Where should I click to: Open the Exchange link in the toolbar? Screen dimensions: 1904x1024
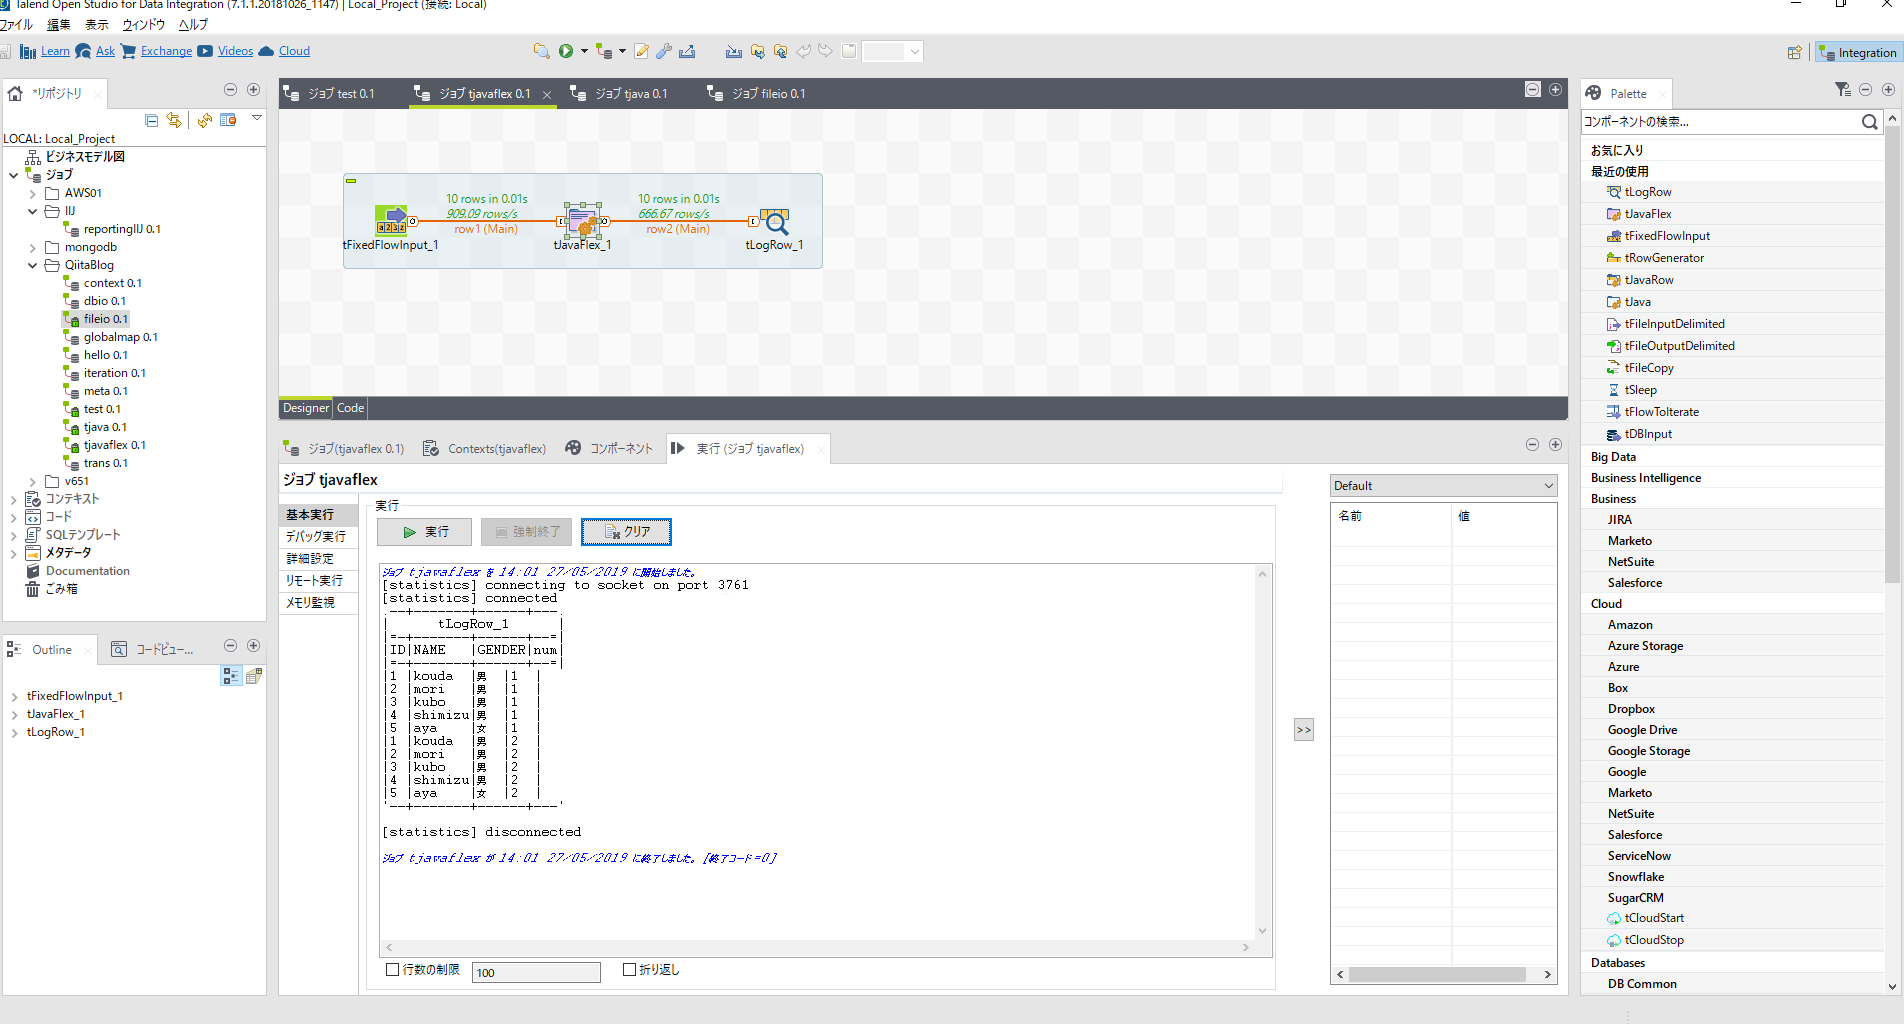(166, 50)
